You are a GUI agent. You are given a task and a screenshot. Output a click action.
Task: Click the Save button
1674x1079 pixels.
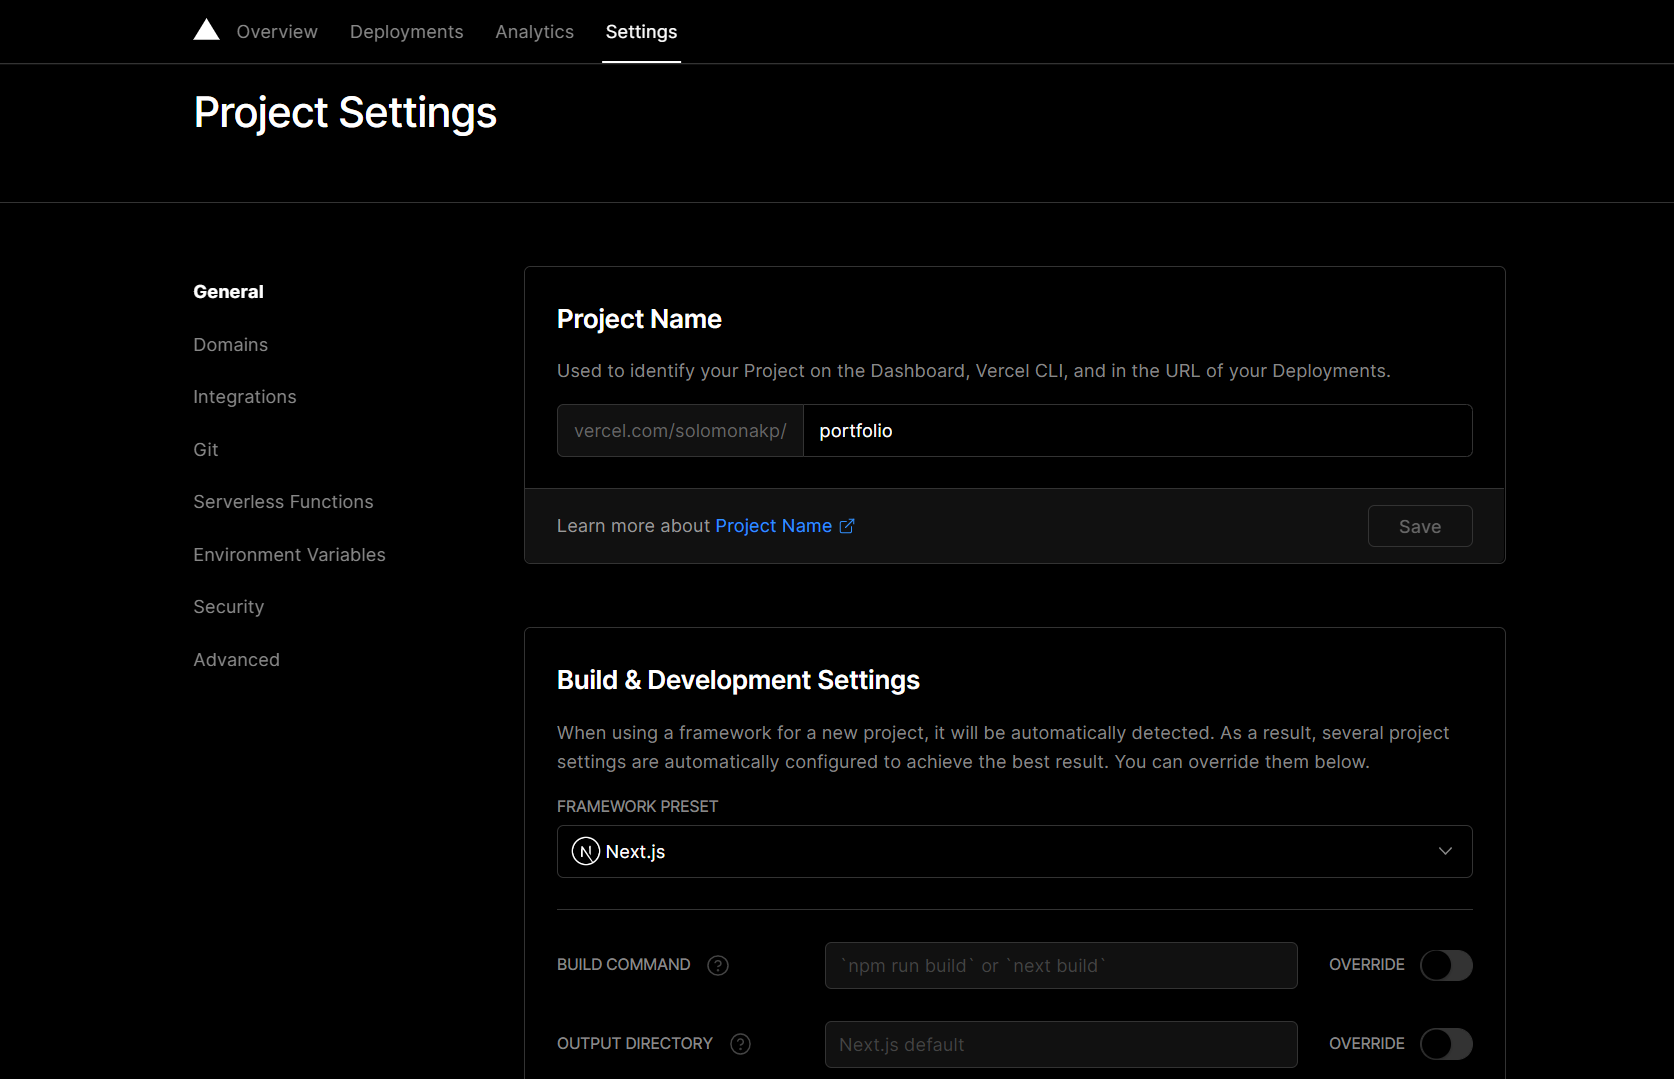point(1419,525)
